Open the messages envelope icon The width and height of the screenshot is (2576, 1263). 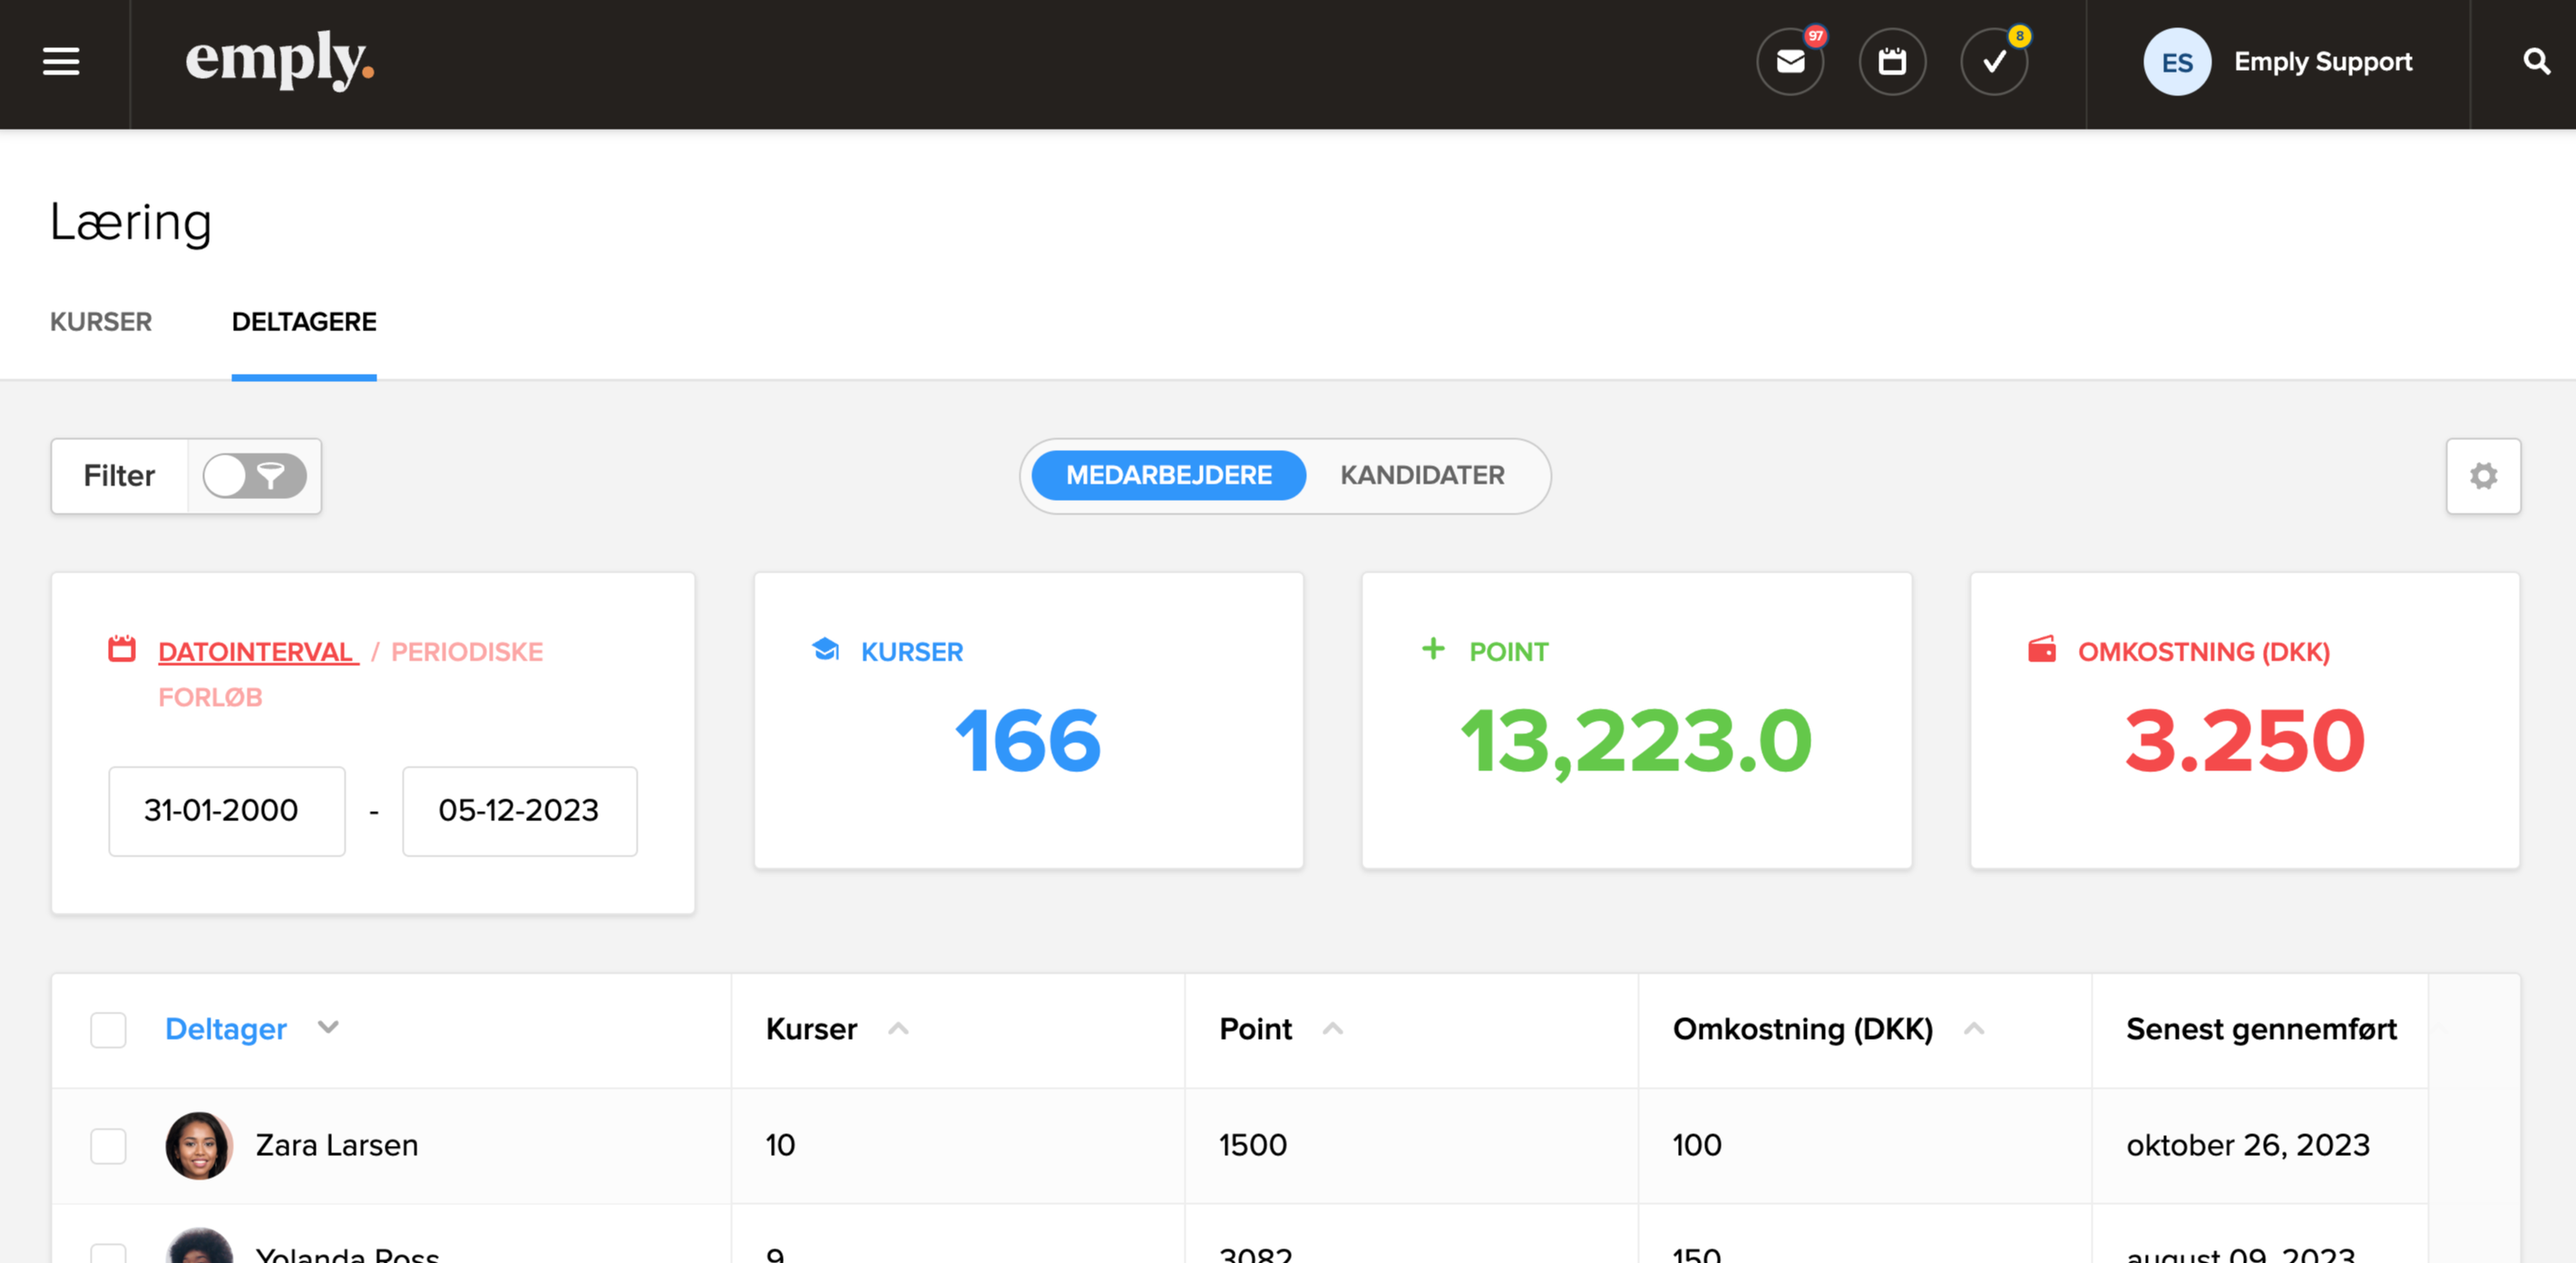click(1790, 62)
